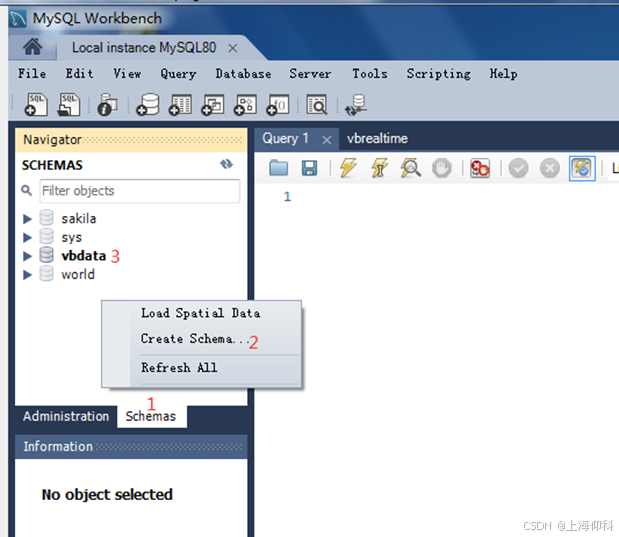This screenshot has height=537, width=619.
Task: Click reconnect to DBMS toolbar icon
Action: click(x=355, y=105)
